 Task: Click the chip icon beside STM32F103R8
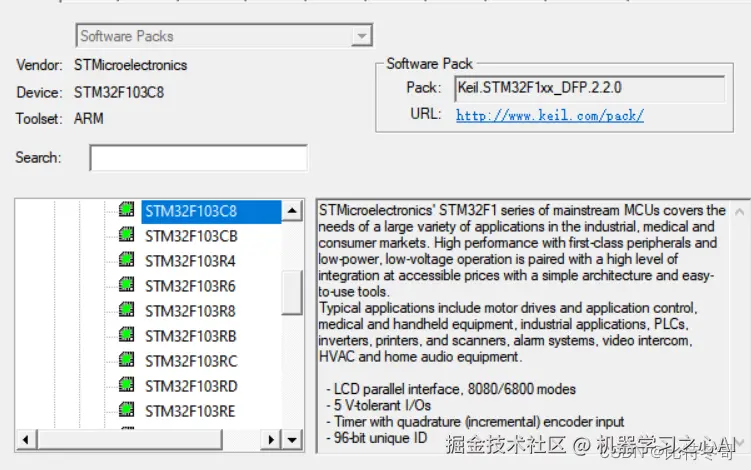pos(126,309)
